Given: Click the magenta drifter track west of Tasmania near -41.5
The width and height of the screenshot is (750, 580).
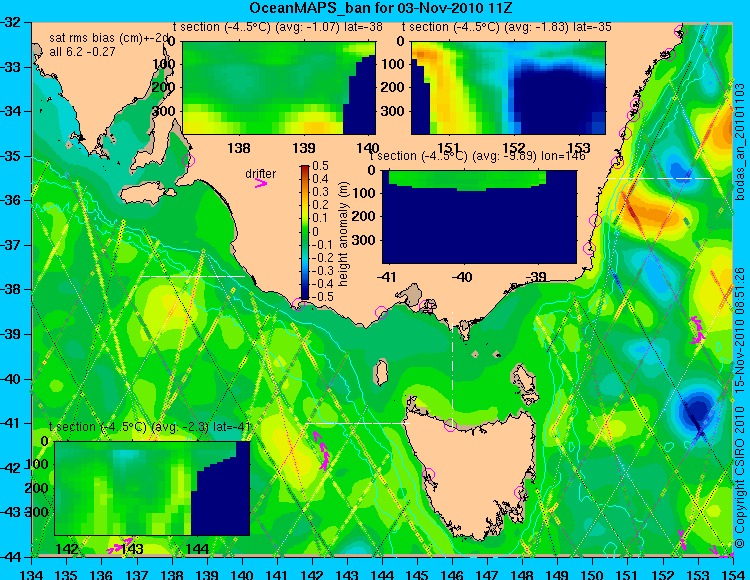Looking at the screenshot, I should click(321, 450).
